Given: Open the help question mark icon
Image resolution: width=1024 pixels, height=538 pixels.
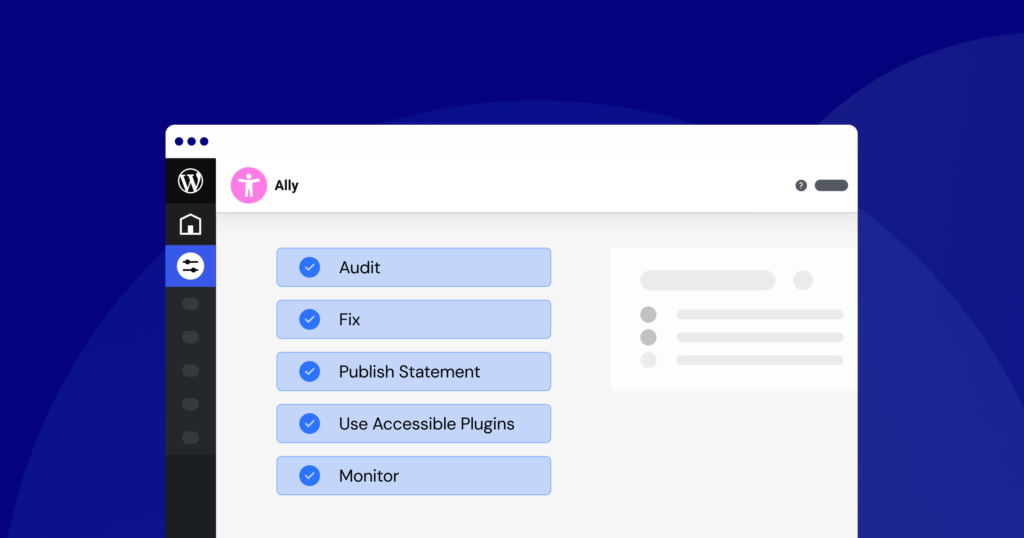Looking at the screenshot, I should point(801,185).
